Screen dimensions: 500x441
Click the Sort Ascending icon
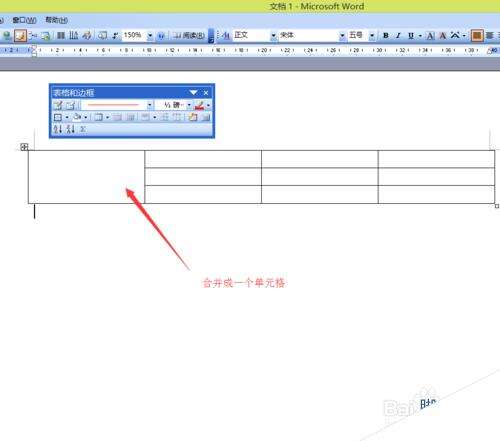[x=58, y=129]
